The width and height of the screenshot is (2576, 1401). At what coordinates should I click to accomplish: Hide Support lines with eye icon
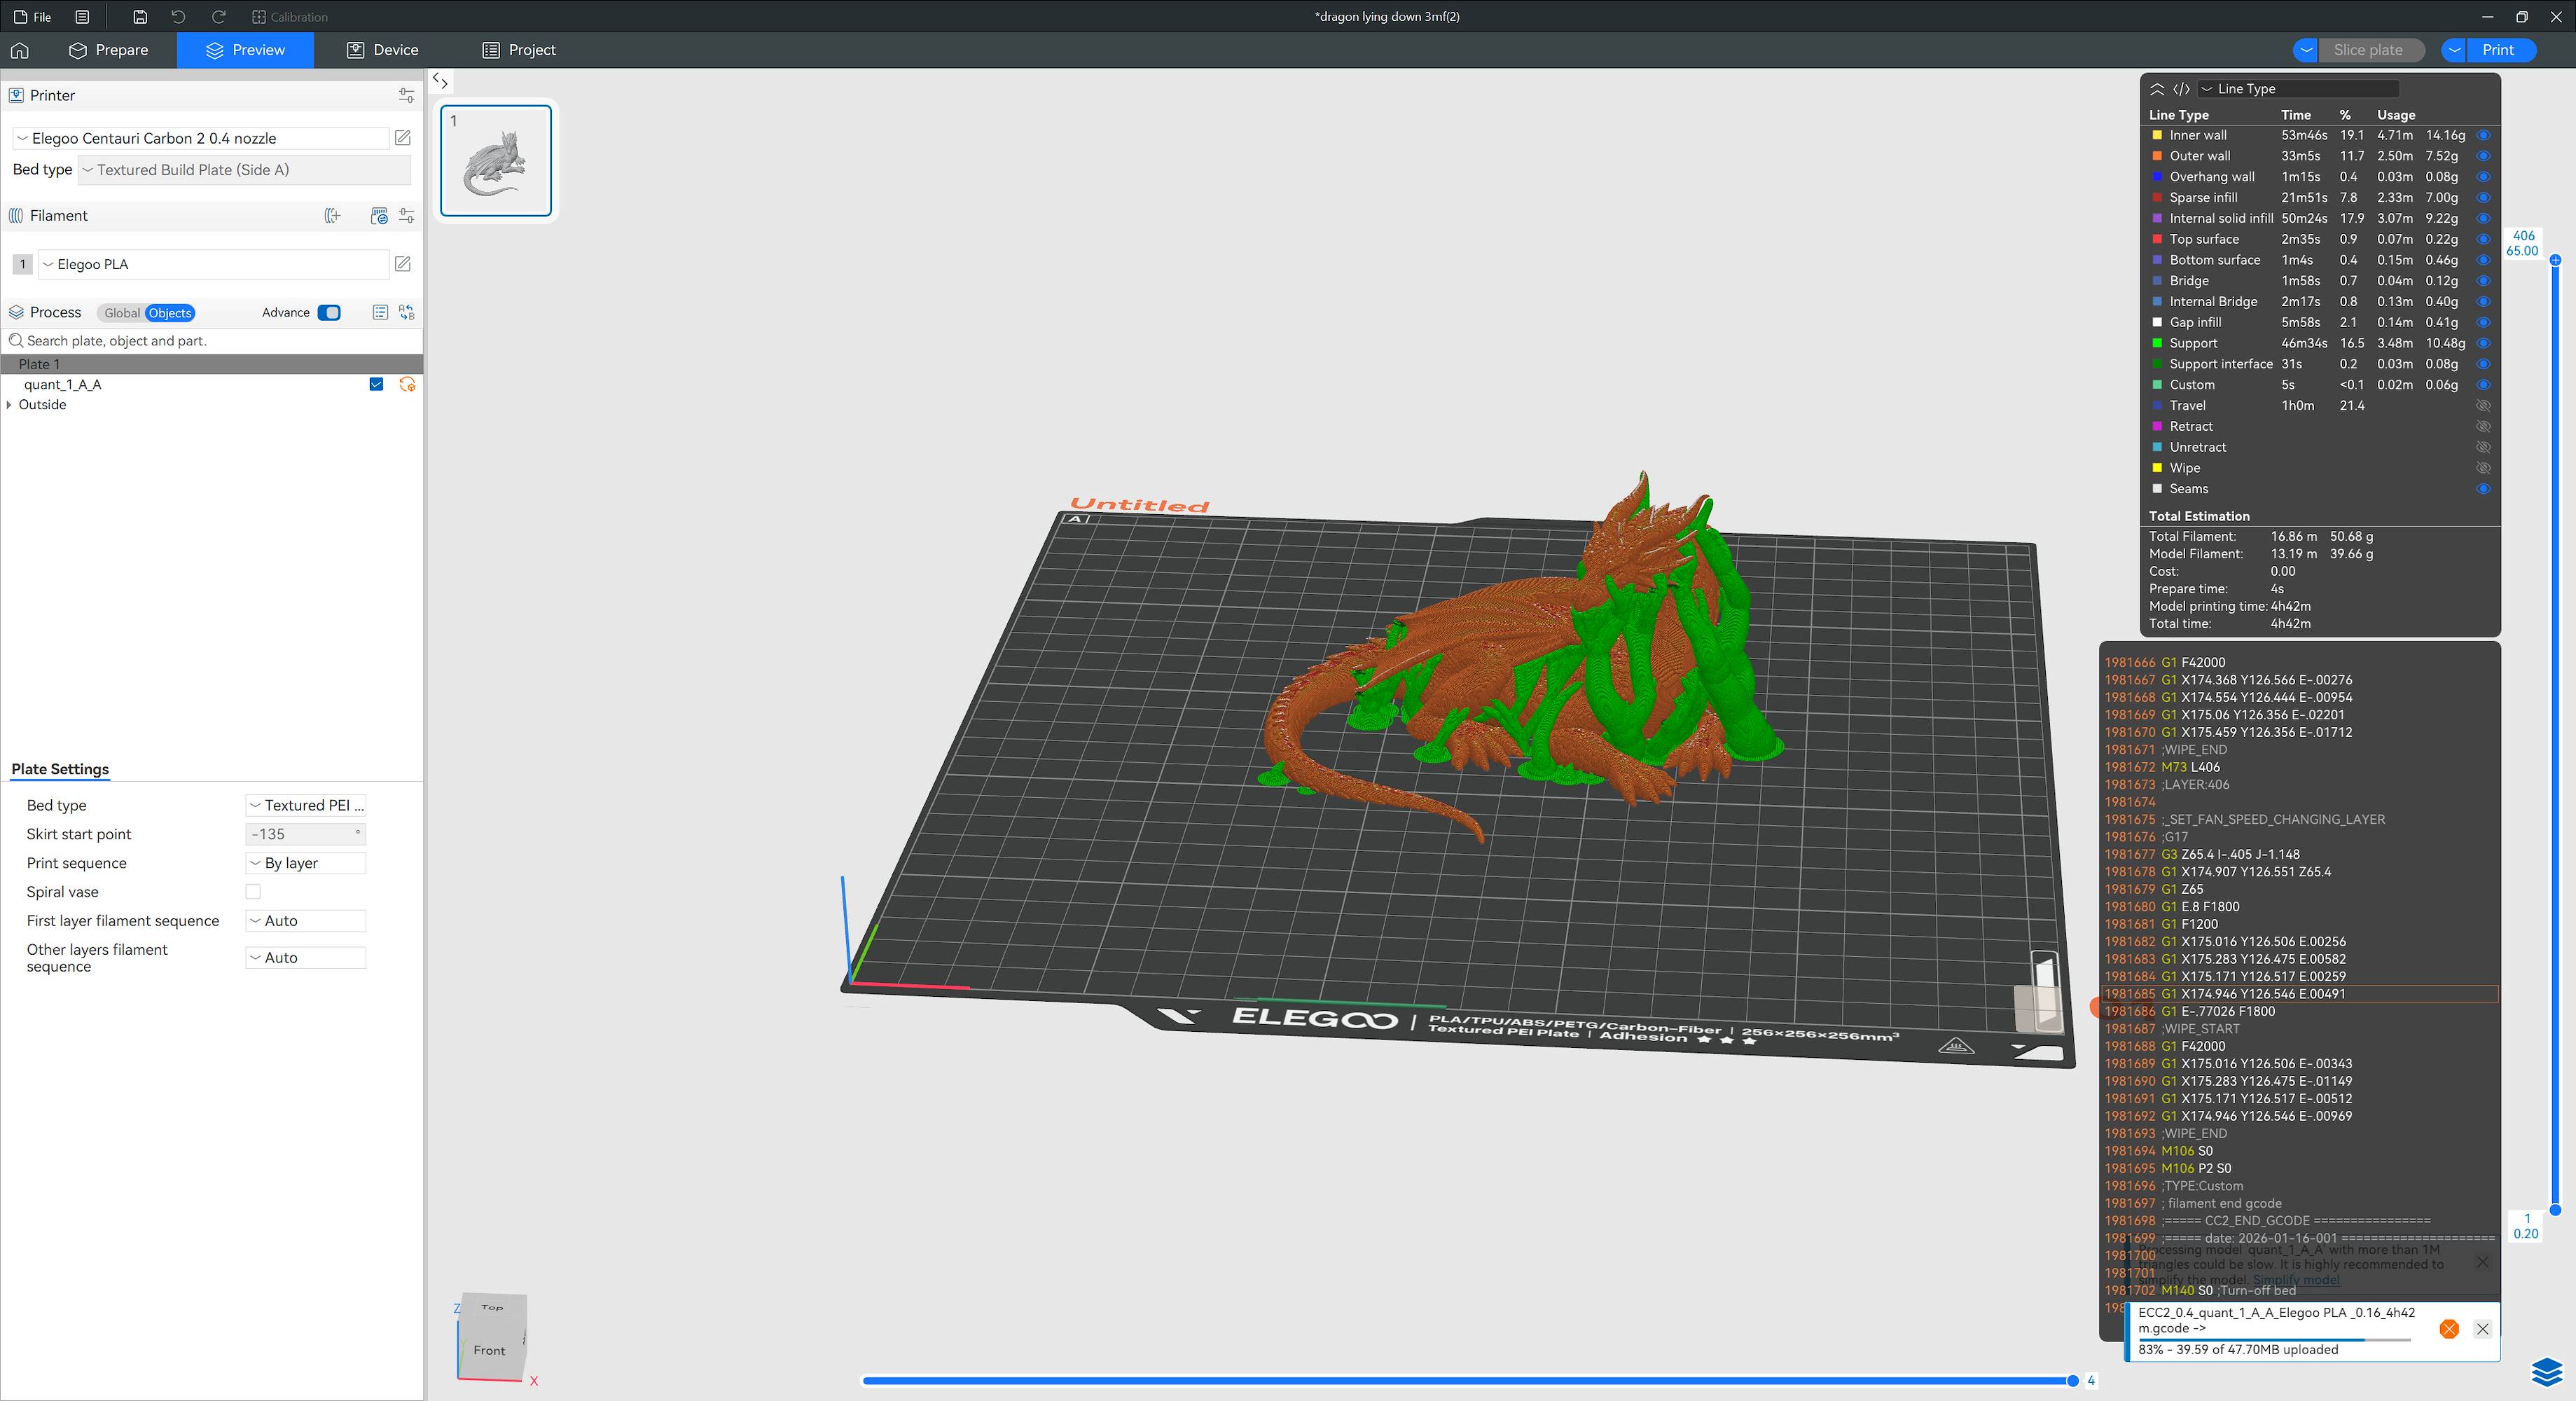pos(2483,343)
